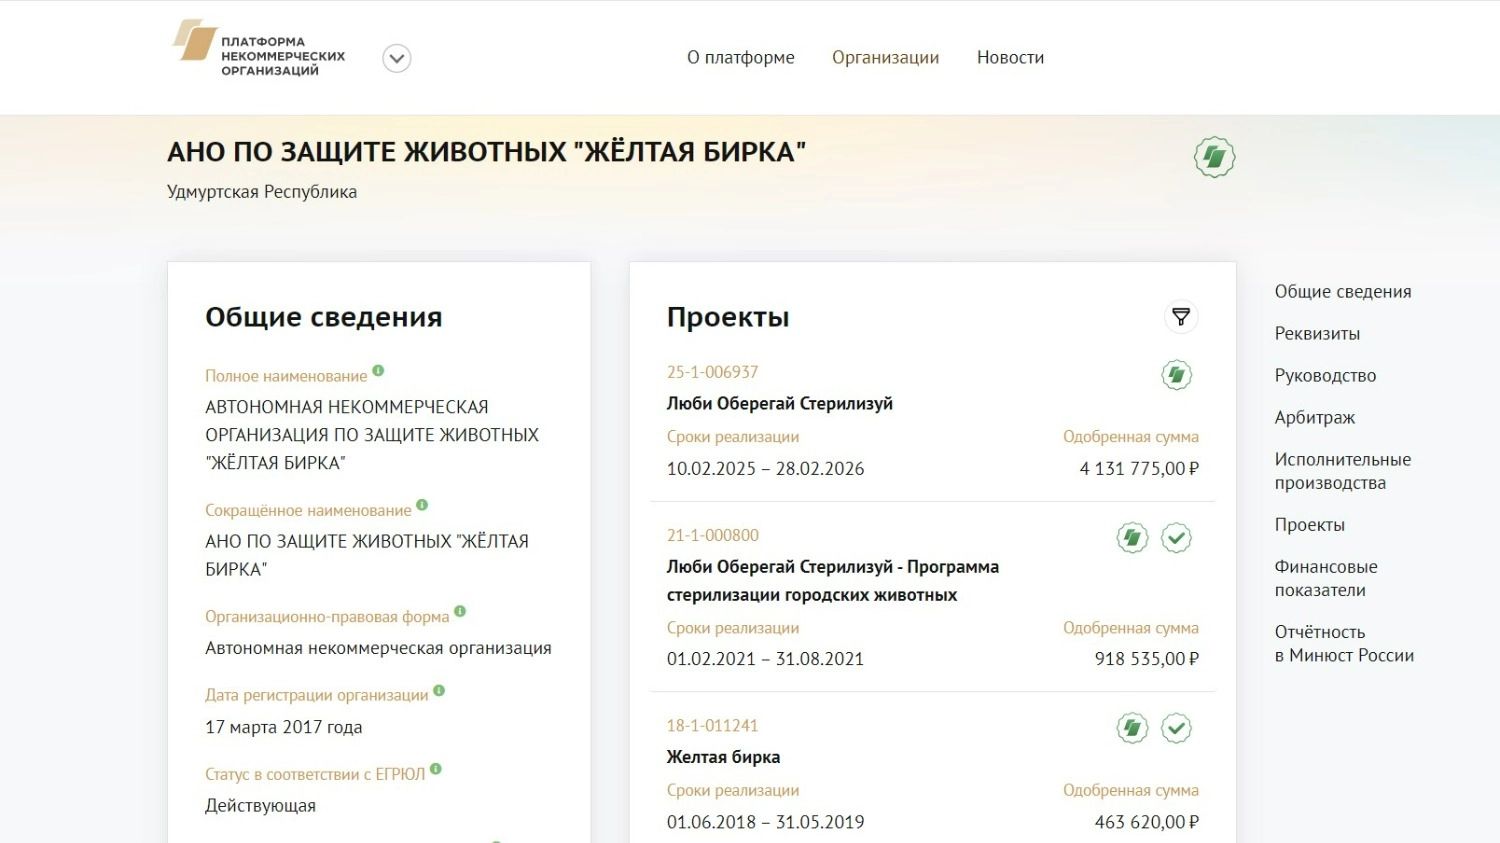
Task: Click info icon next to Полное наименование
Action: 378,371
